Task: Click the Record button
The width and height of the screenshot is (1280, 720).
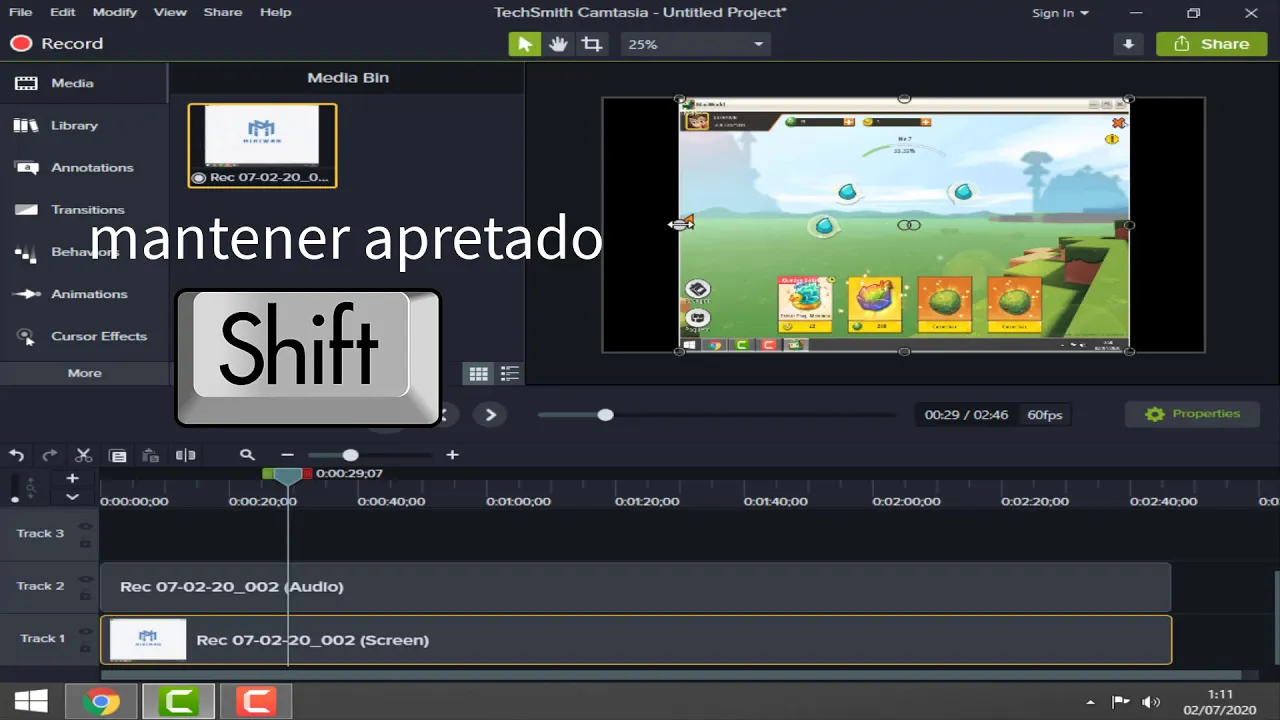Action: click(x=57, y=44)
